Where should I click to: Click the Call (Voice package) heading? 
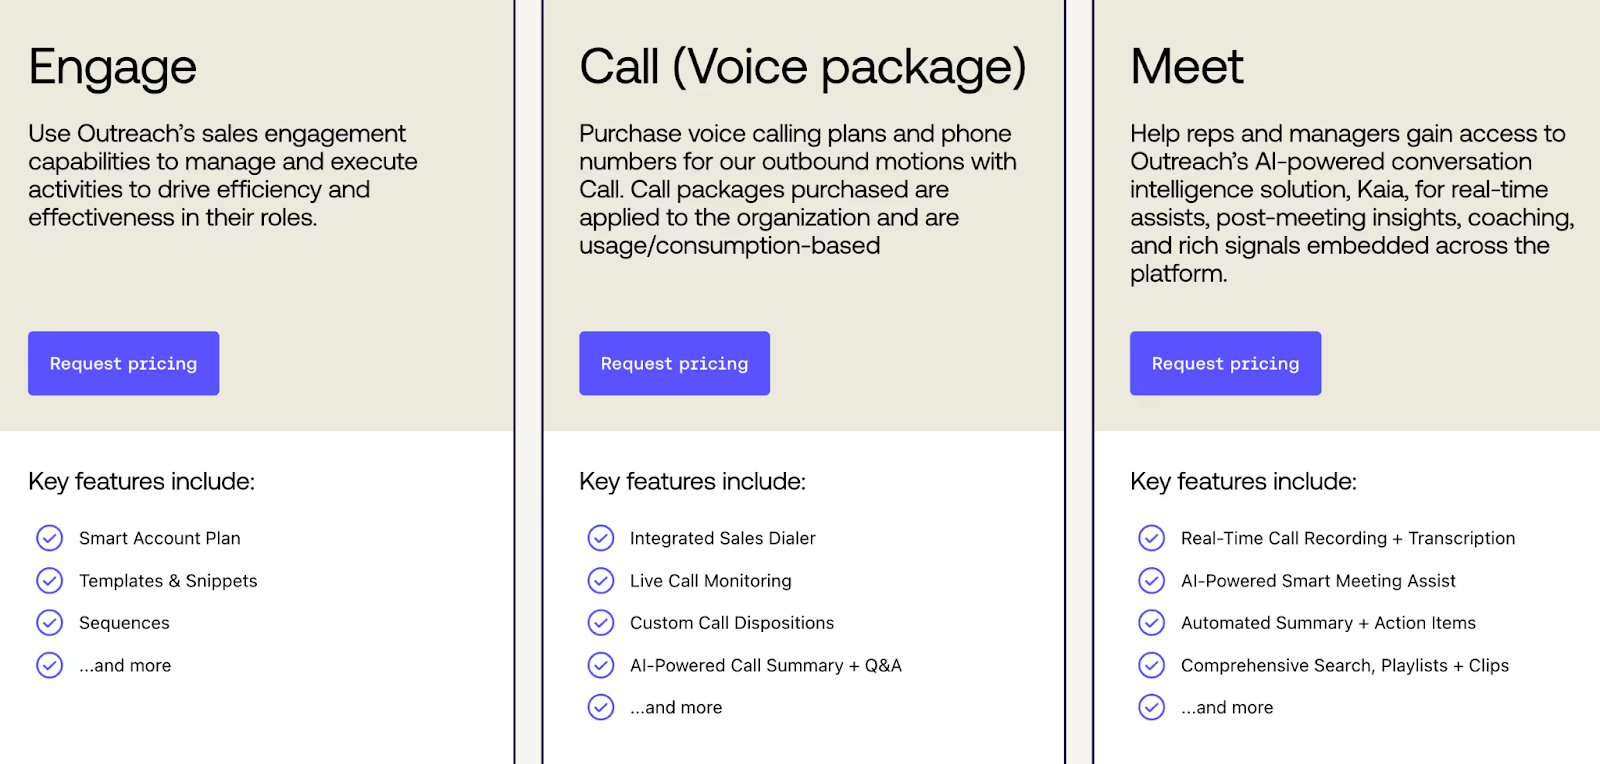(x=803, y=68)
